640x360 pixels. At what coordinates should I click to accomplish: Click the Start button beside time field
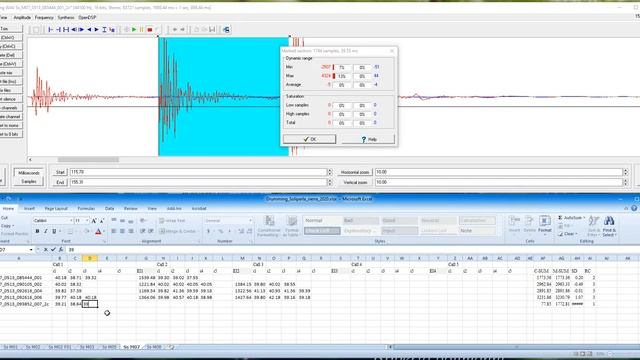(x=60, y=172)
